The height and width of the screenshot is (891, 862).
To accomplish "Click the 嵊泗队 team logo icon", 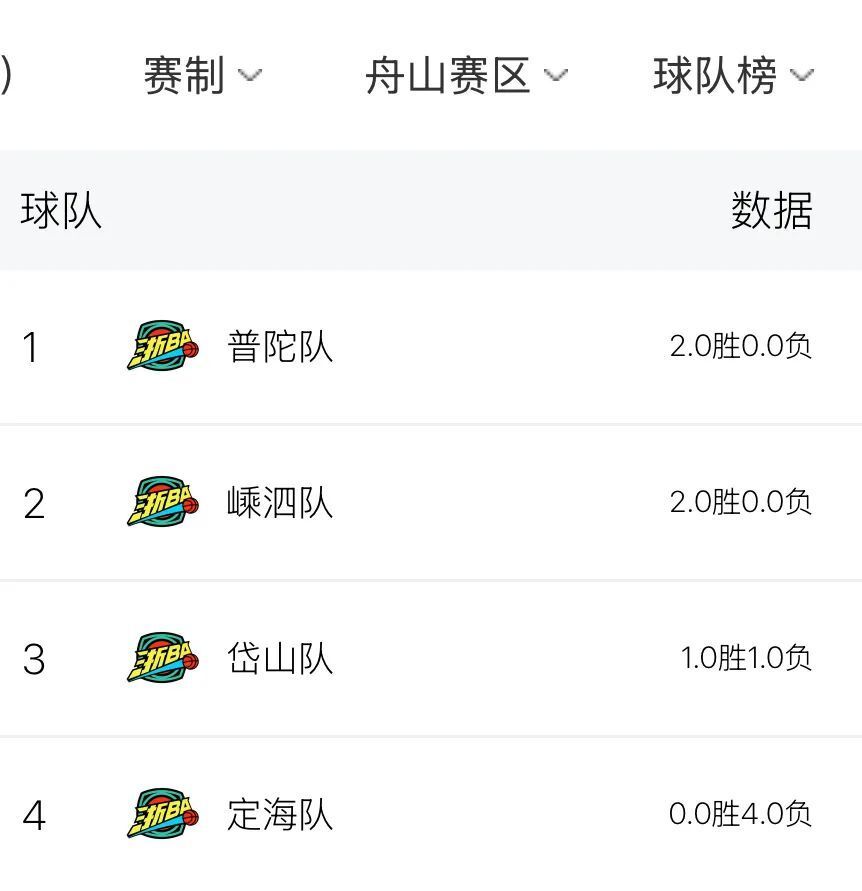I will coord(163,502).
